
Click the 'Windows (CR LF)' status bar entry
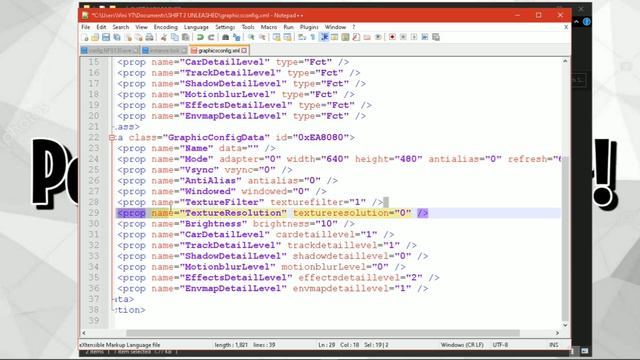[x=462, y=345]
